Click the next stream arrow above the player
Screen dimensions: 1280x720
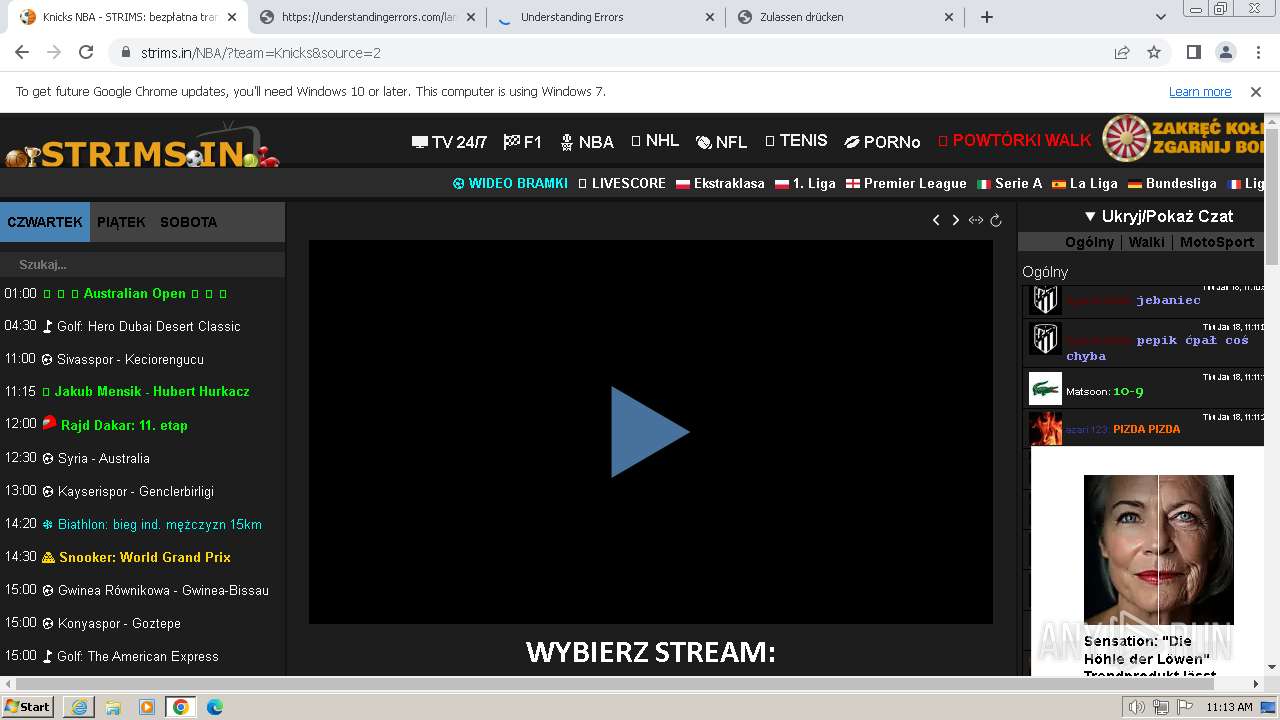click(955, 220)
